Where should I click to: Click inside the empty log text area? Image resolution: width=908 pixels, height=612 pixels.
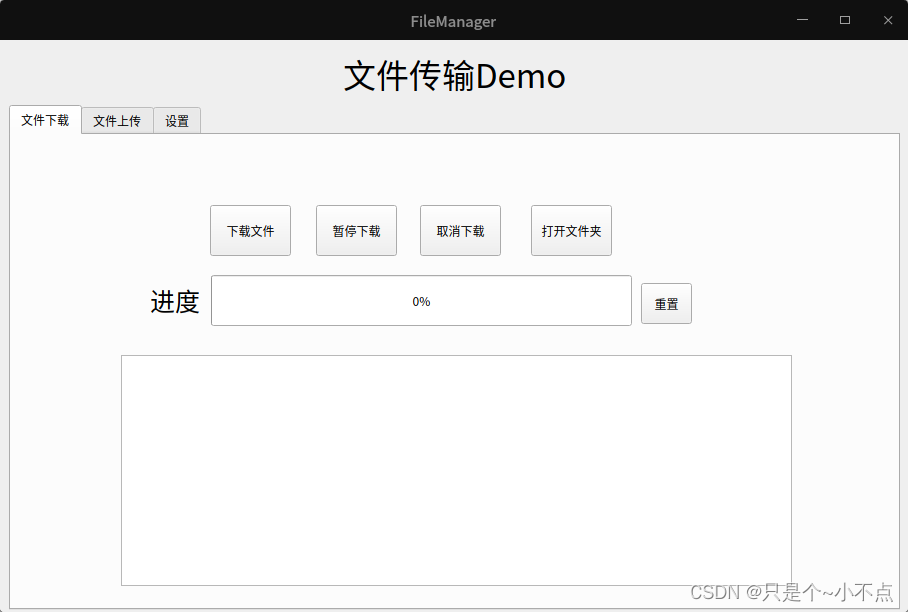456,470
